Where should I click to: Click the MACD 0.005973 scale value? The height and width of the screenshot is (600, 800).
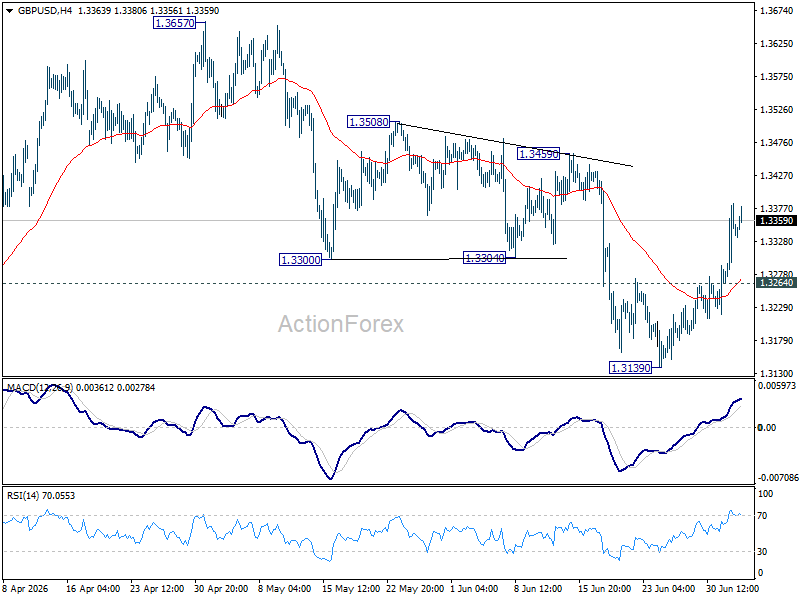click(x=777, y=386)
